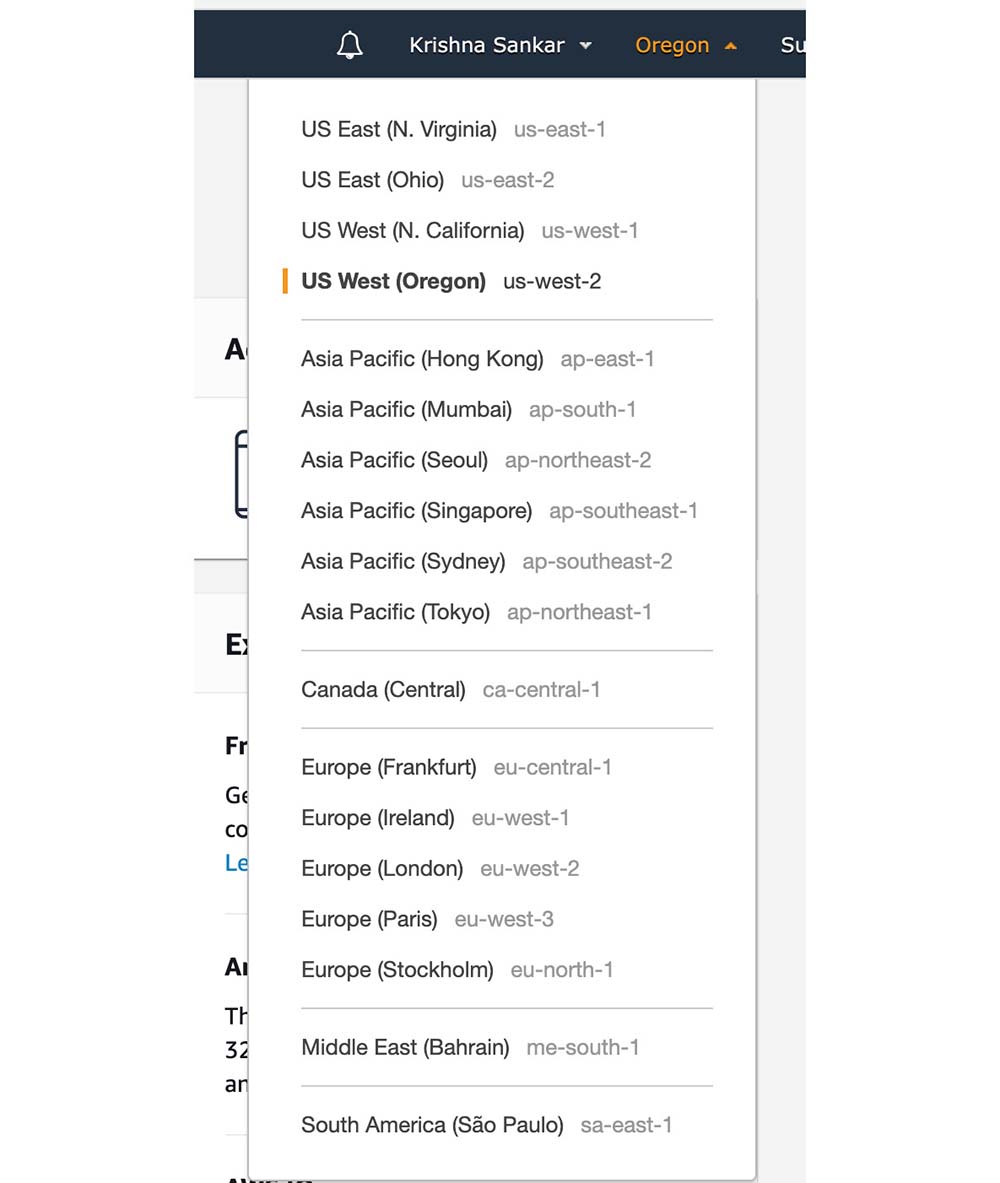Open the Krishna Sankar account dropdown
1000x1183 pixels.
coord(500,45)
